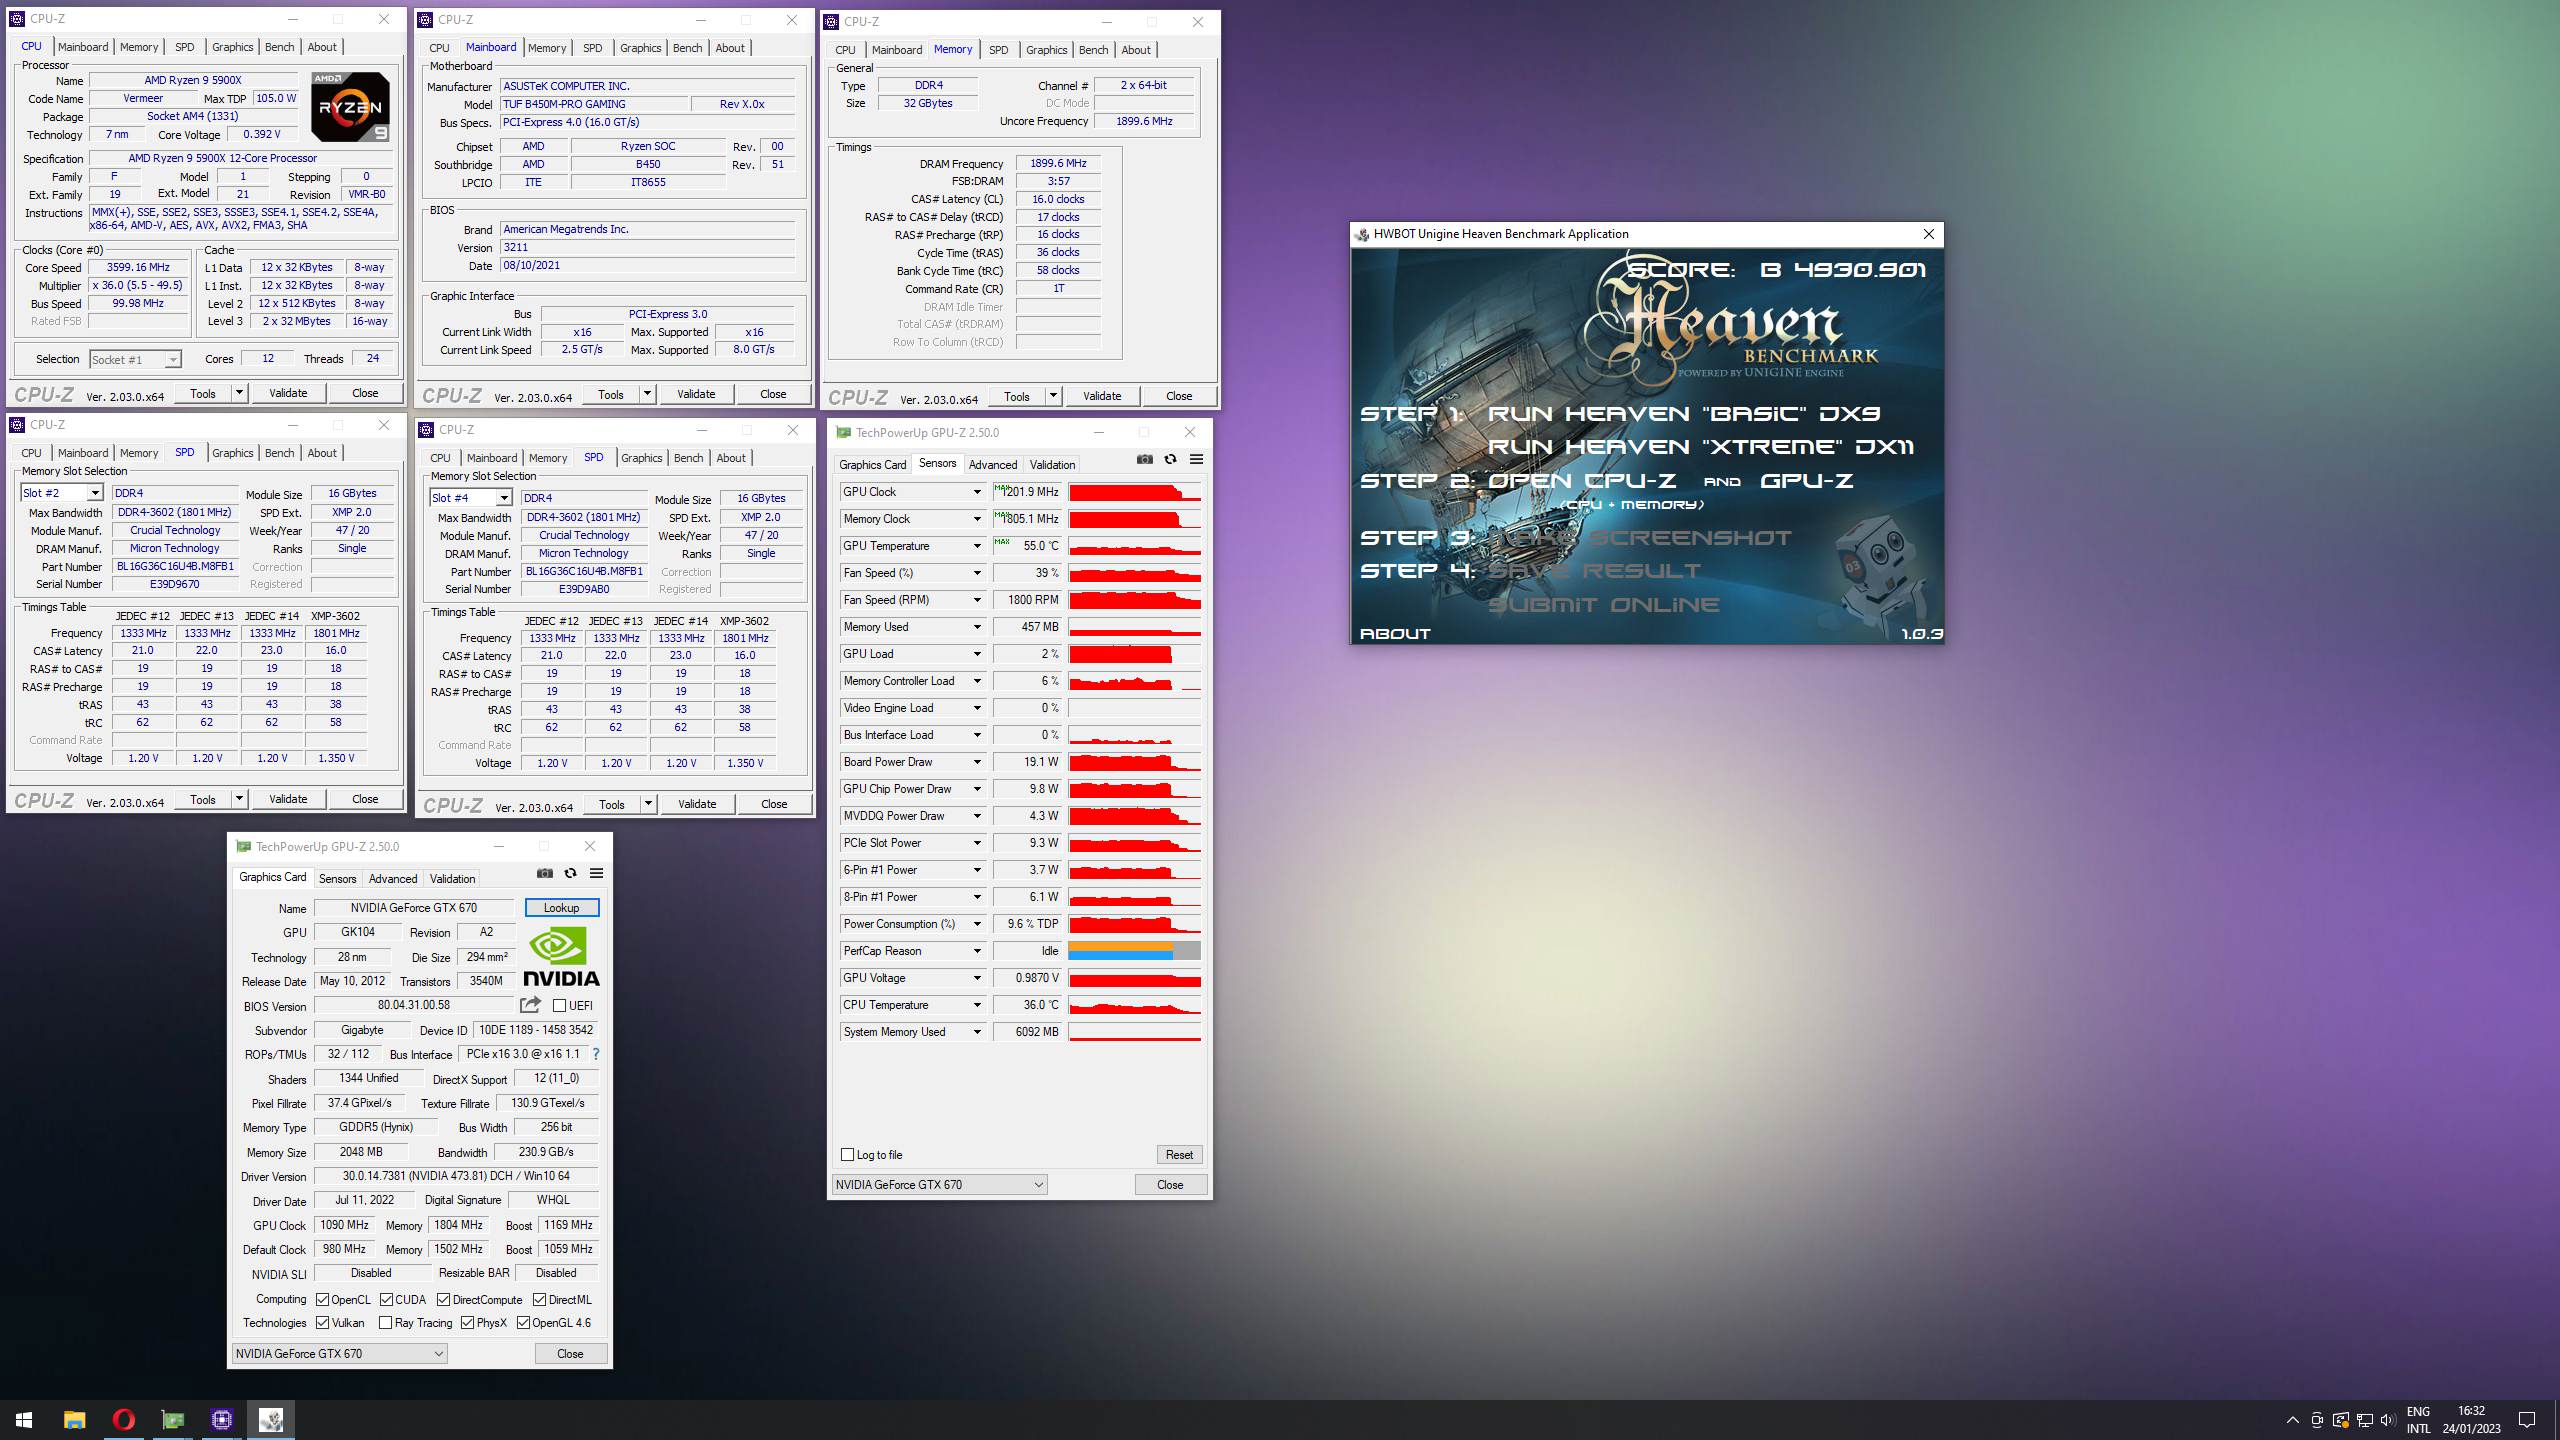Open Validation tab in GPU-Z Graphics Card window

[452, 879]
